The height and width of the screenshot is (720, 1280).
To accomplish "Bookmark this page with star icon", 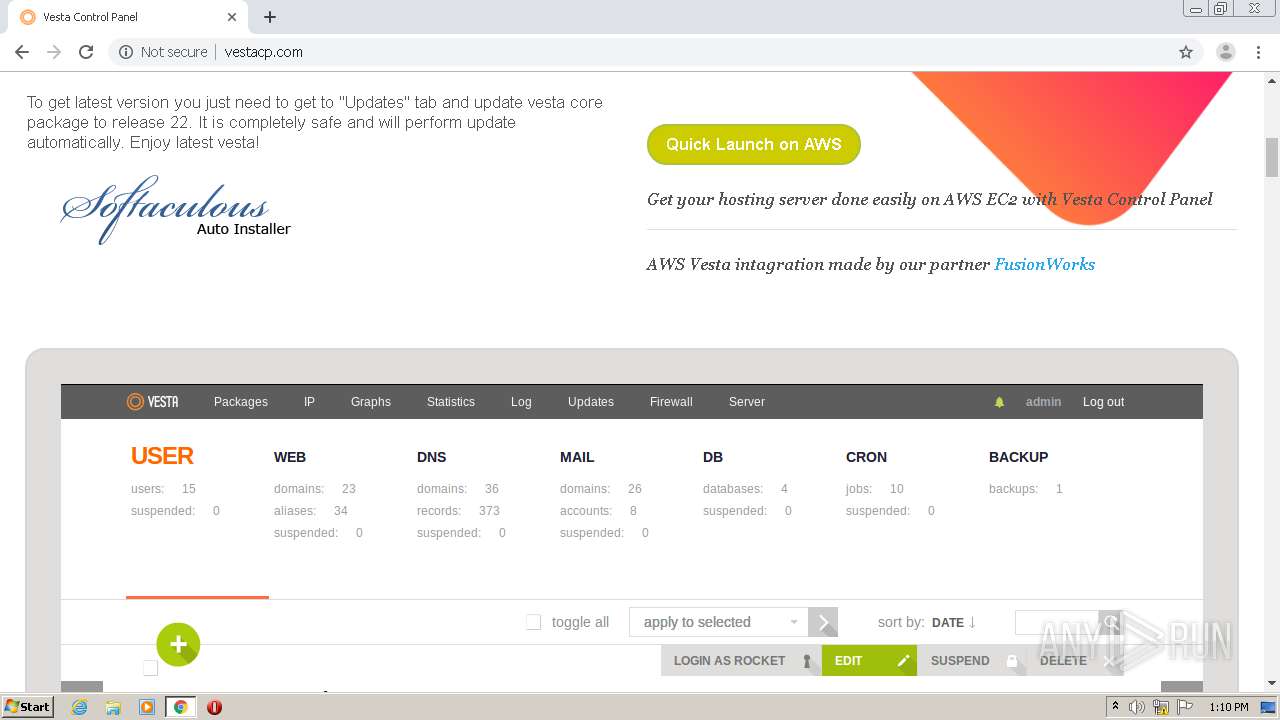I will tap(1186, 52).
